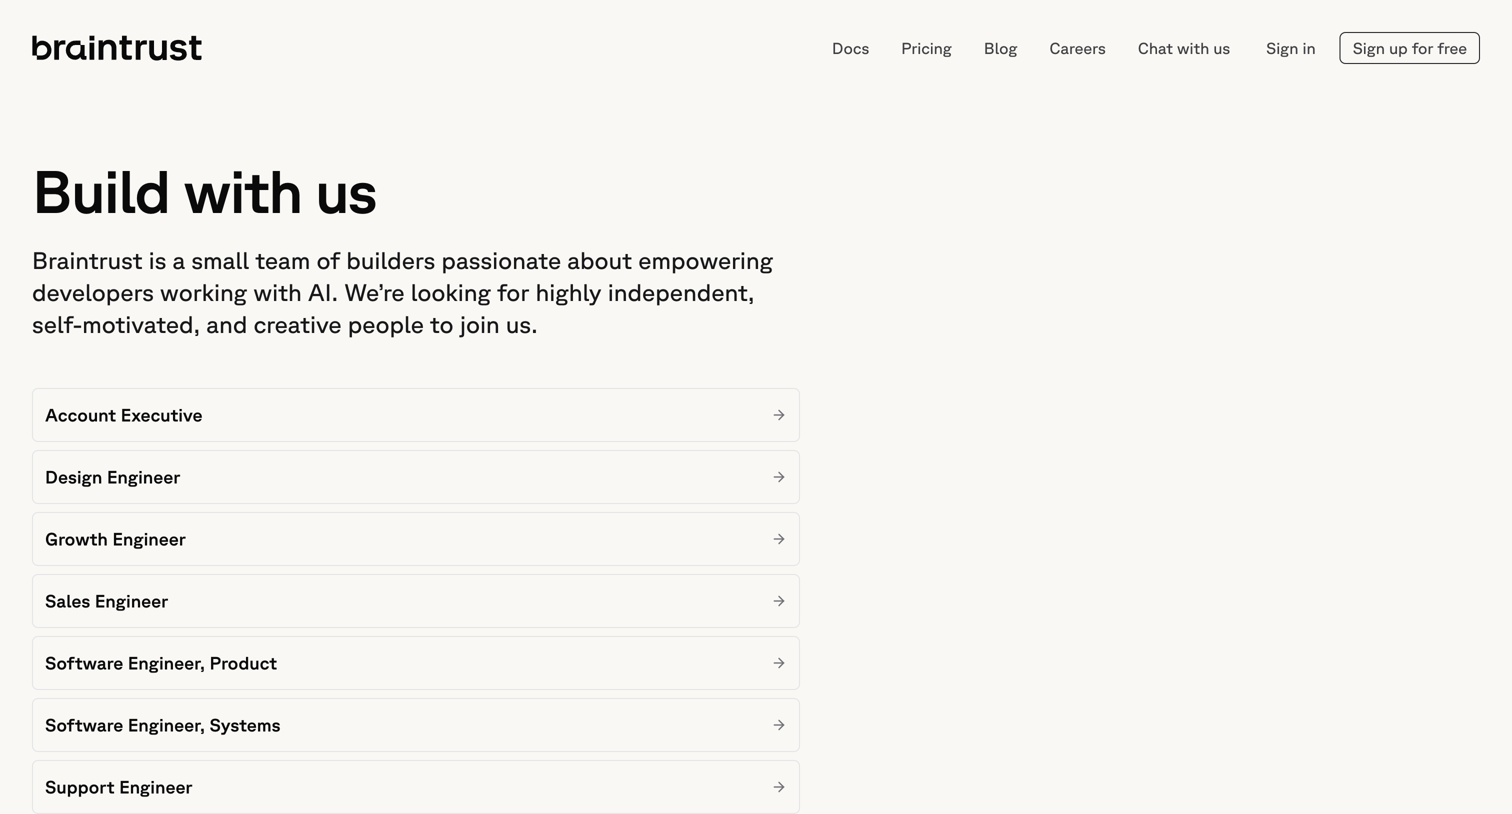This screenshot has height=814, width=1512.
Task: Open the Docs navigation link
Action: coord(850,48)
